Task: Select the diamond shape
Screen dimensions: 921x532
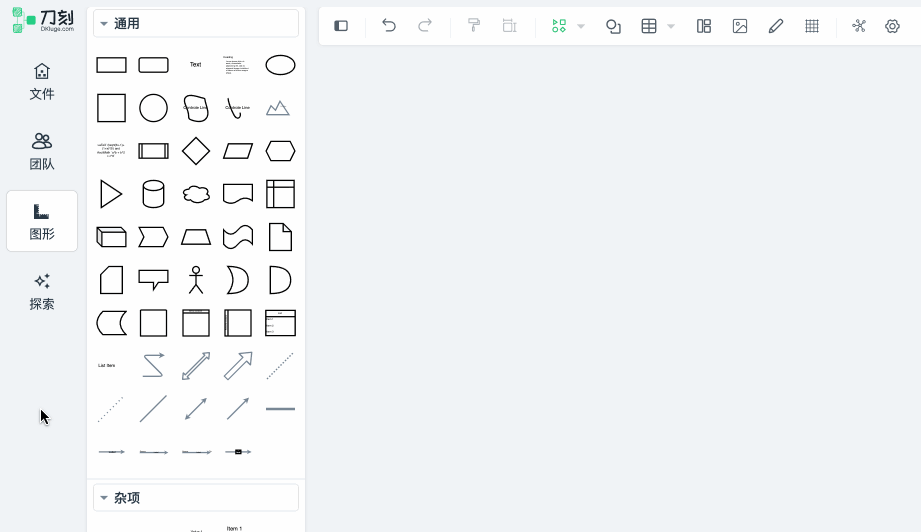Action: point(196,151)
